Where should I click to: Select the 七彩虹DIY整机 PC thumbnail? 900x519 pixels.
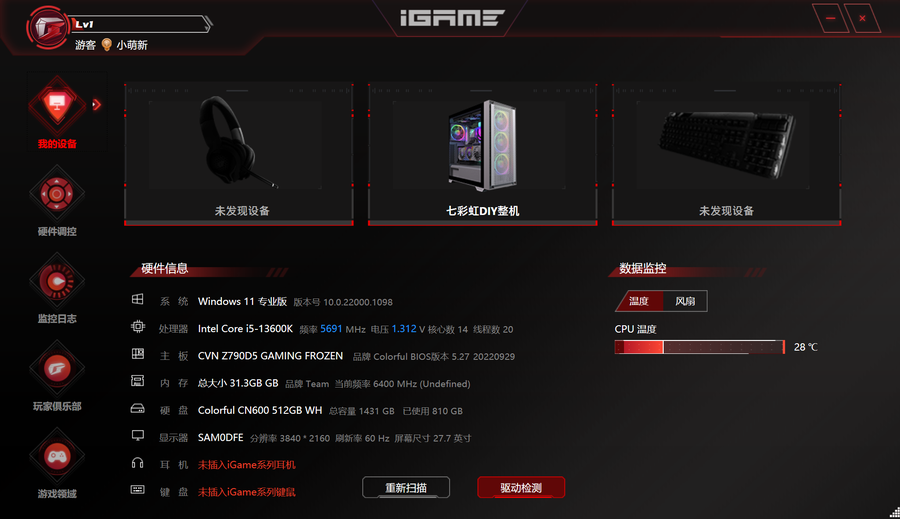point(483,155)
